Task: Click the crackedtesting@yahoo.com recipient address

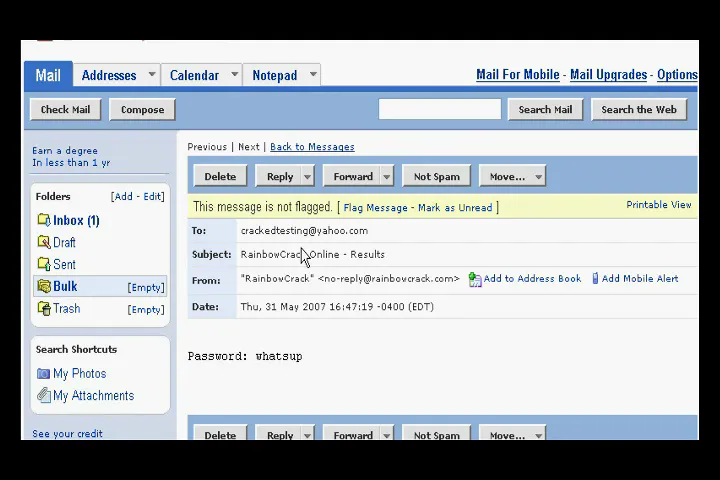Action: 304,231
